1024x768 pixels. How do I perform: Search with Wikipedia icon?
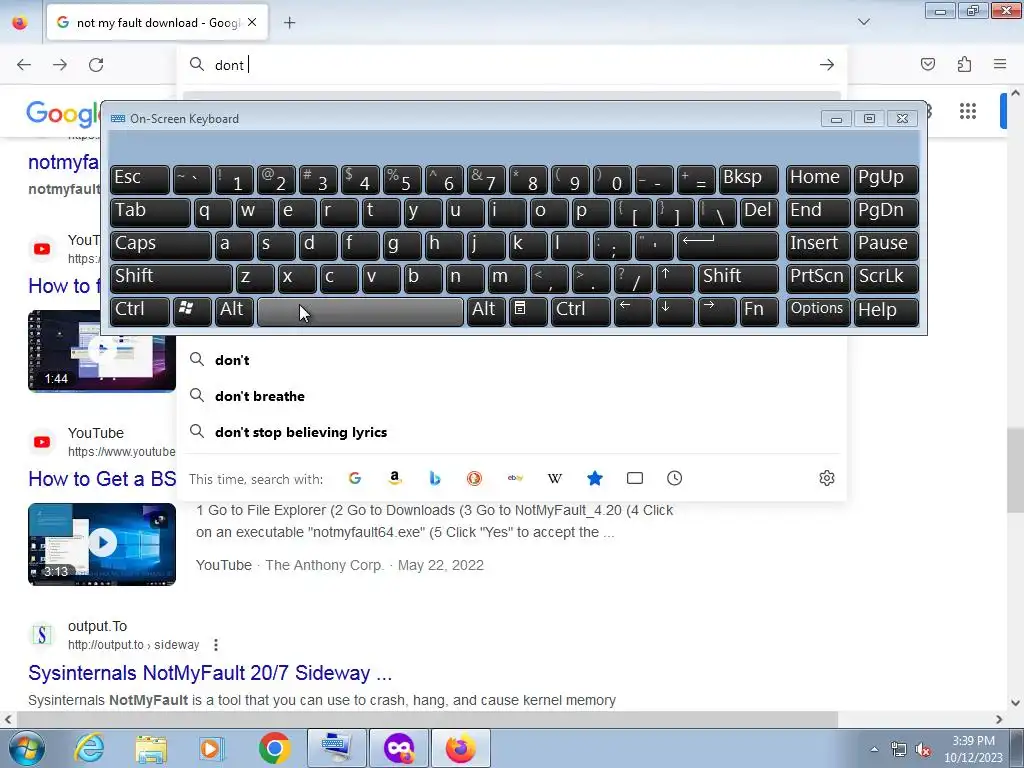click(x=554, y=479)
